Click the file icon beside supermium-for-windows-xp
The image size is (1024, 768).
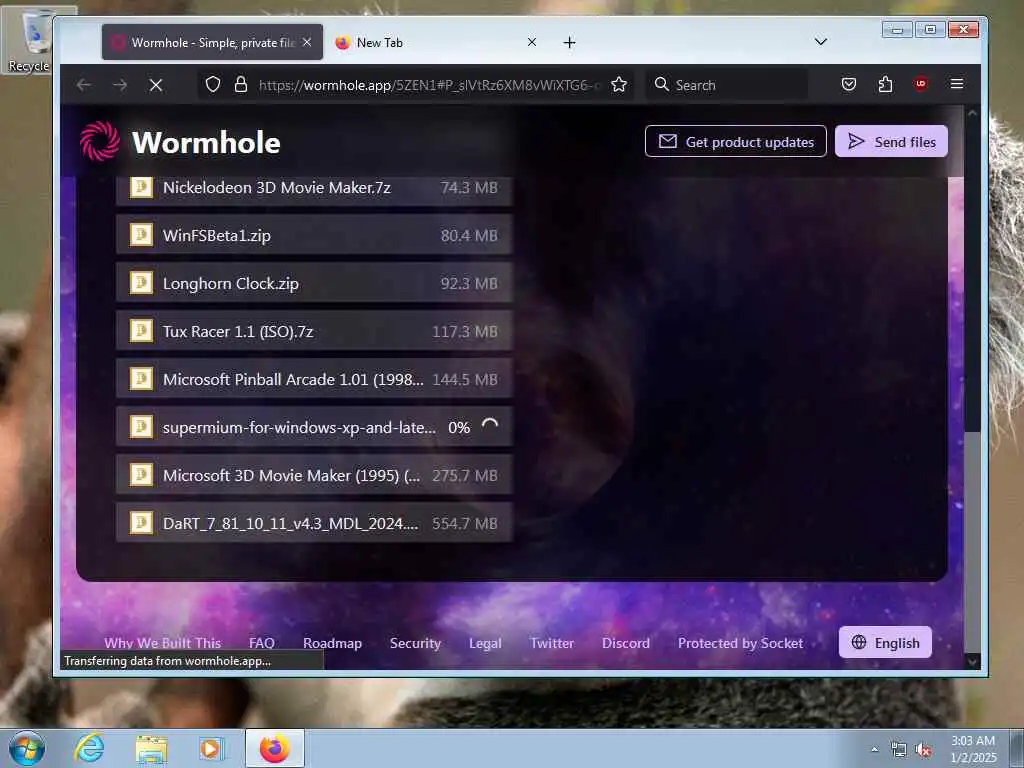pyautogui.click(x=141, y=426)
